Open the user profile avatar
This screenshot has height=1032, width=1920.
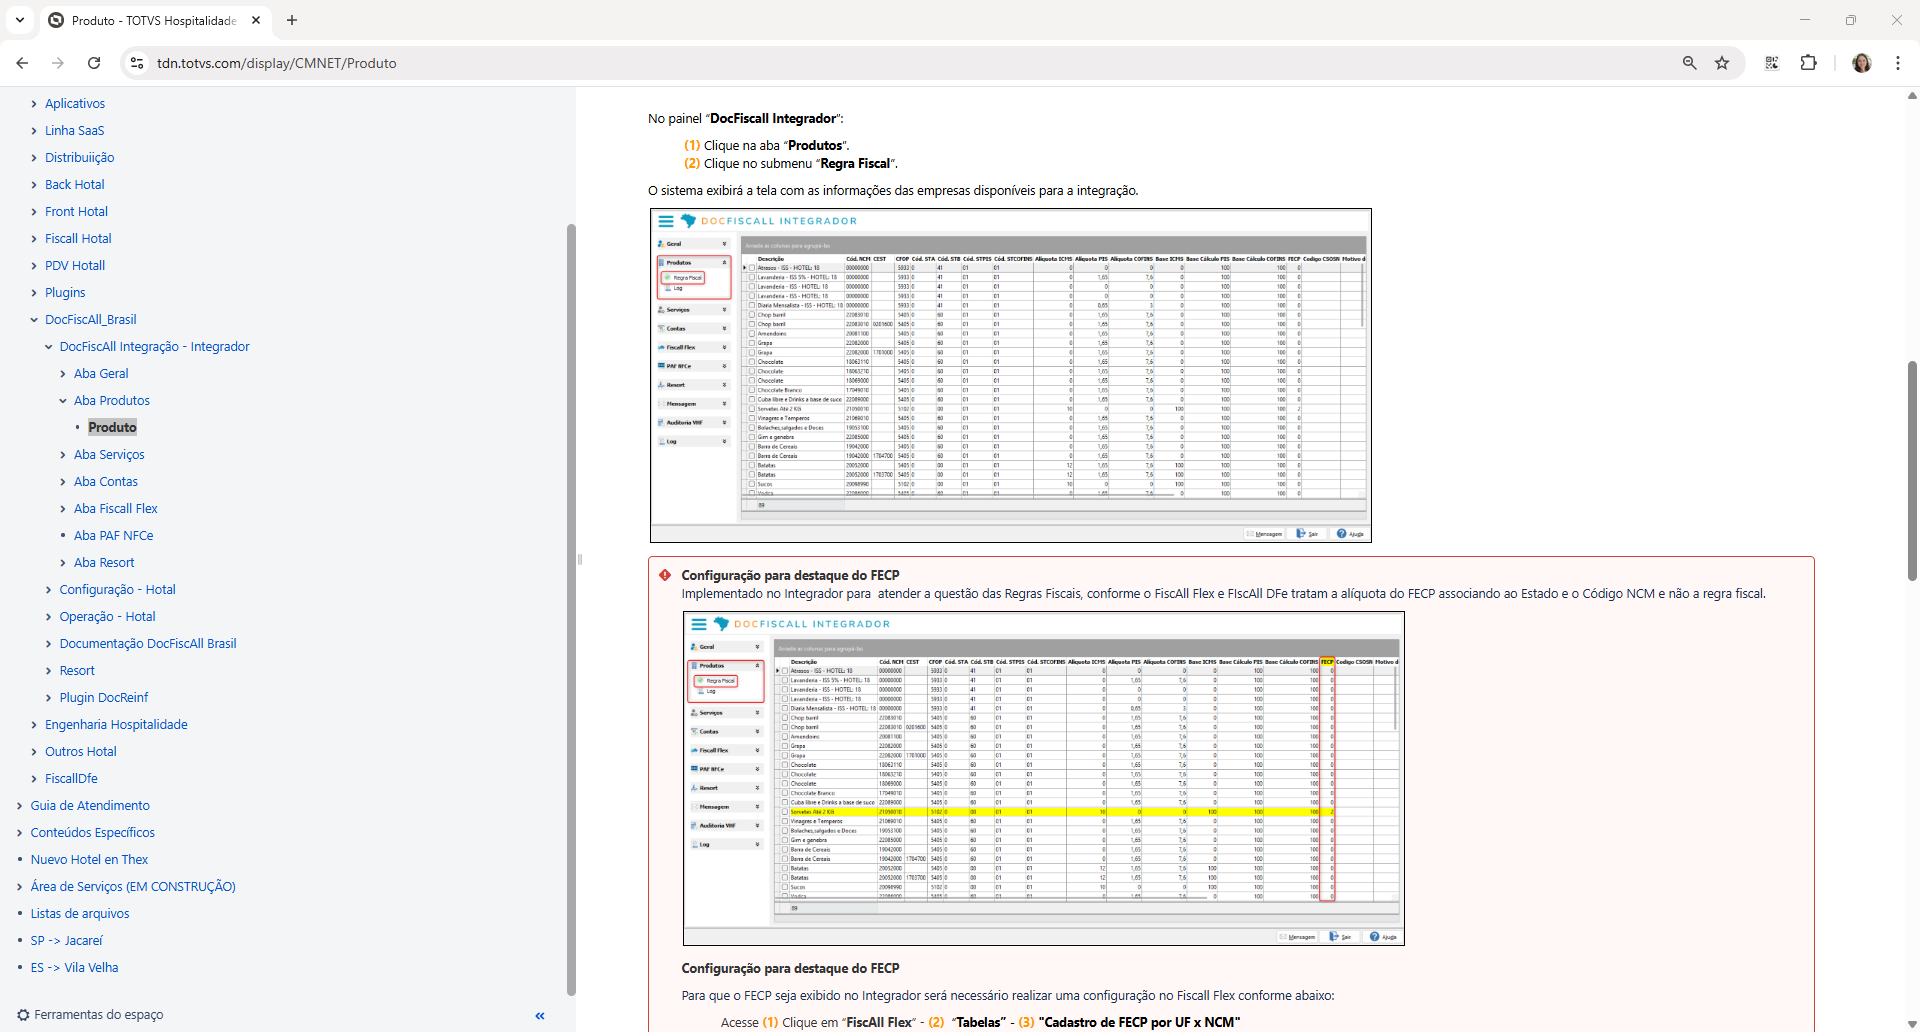[1861, 63]
